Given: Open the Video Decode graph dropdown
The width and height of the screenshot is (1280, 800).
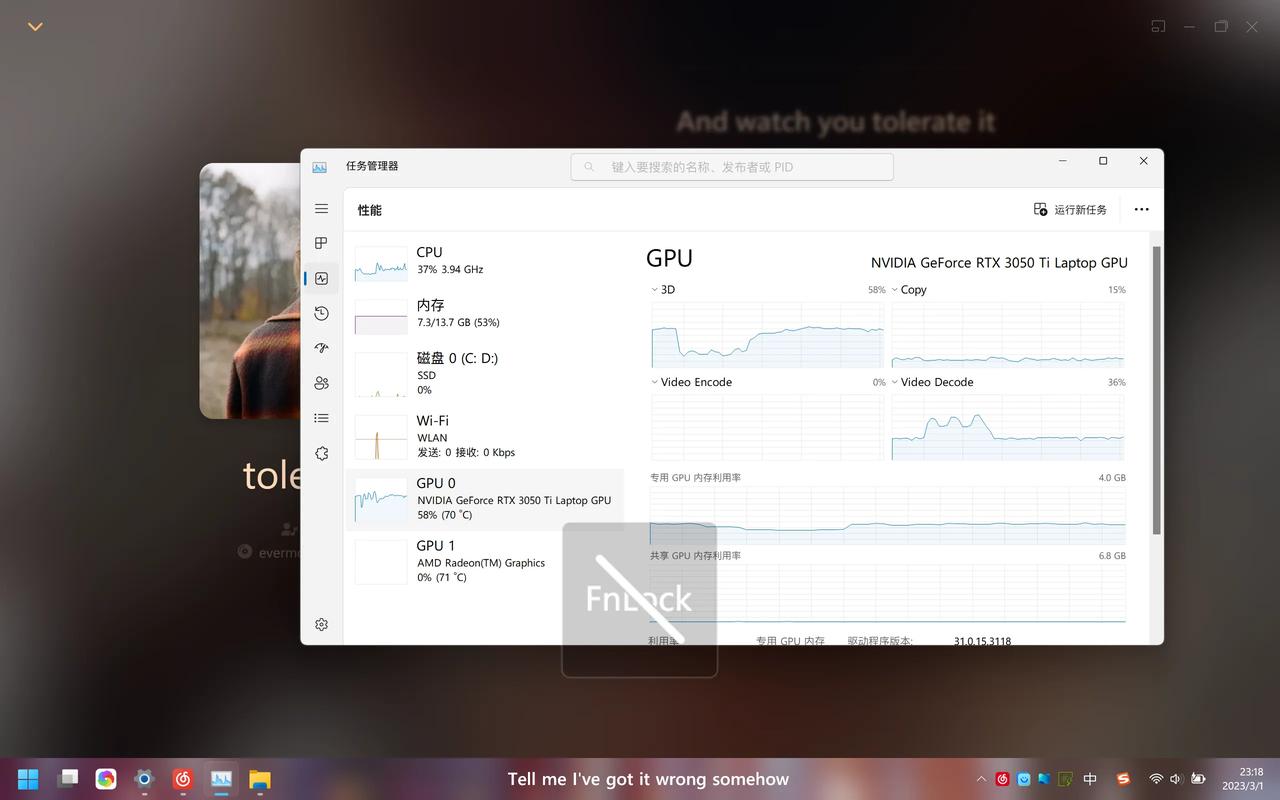Looking at the screenshot, I should (x=894, y=382).
